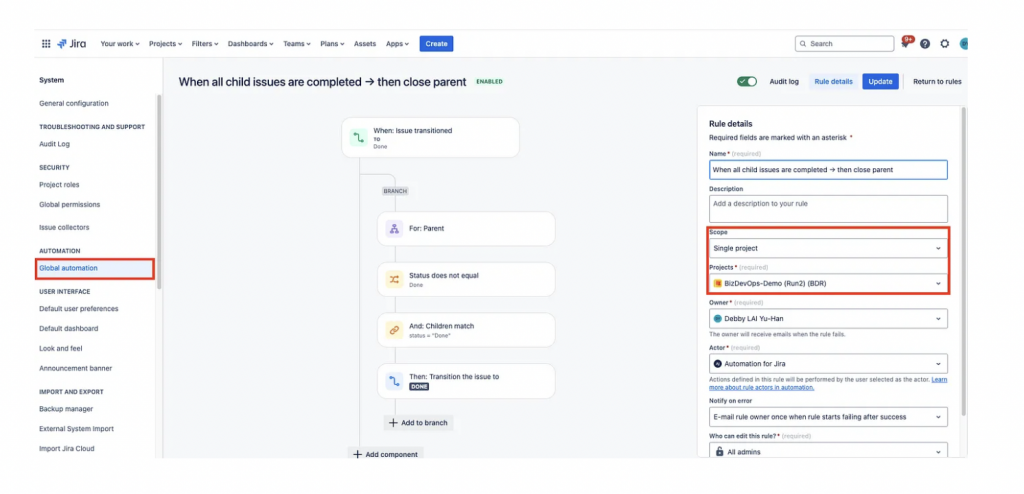
Task: Open General configuration in the sidebar
Action: [x=74, y=103]
